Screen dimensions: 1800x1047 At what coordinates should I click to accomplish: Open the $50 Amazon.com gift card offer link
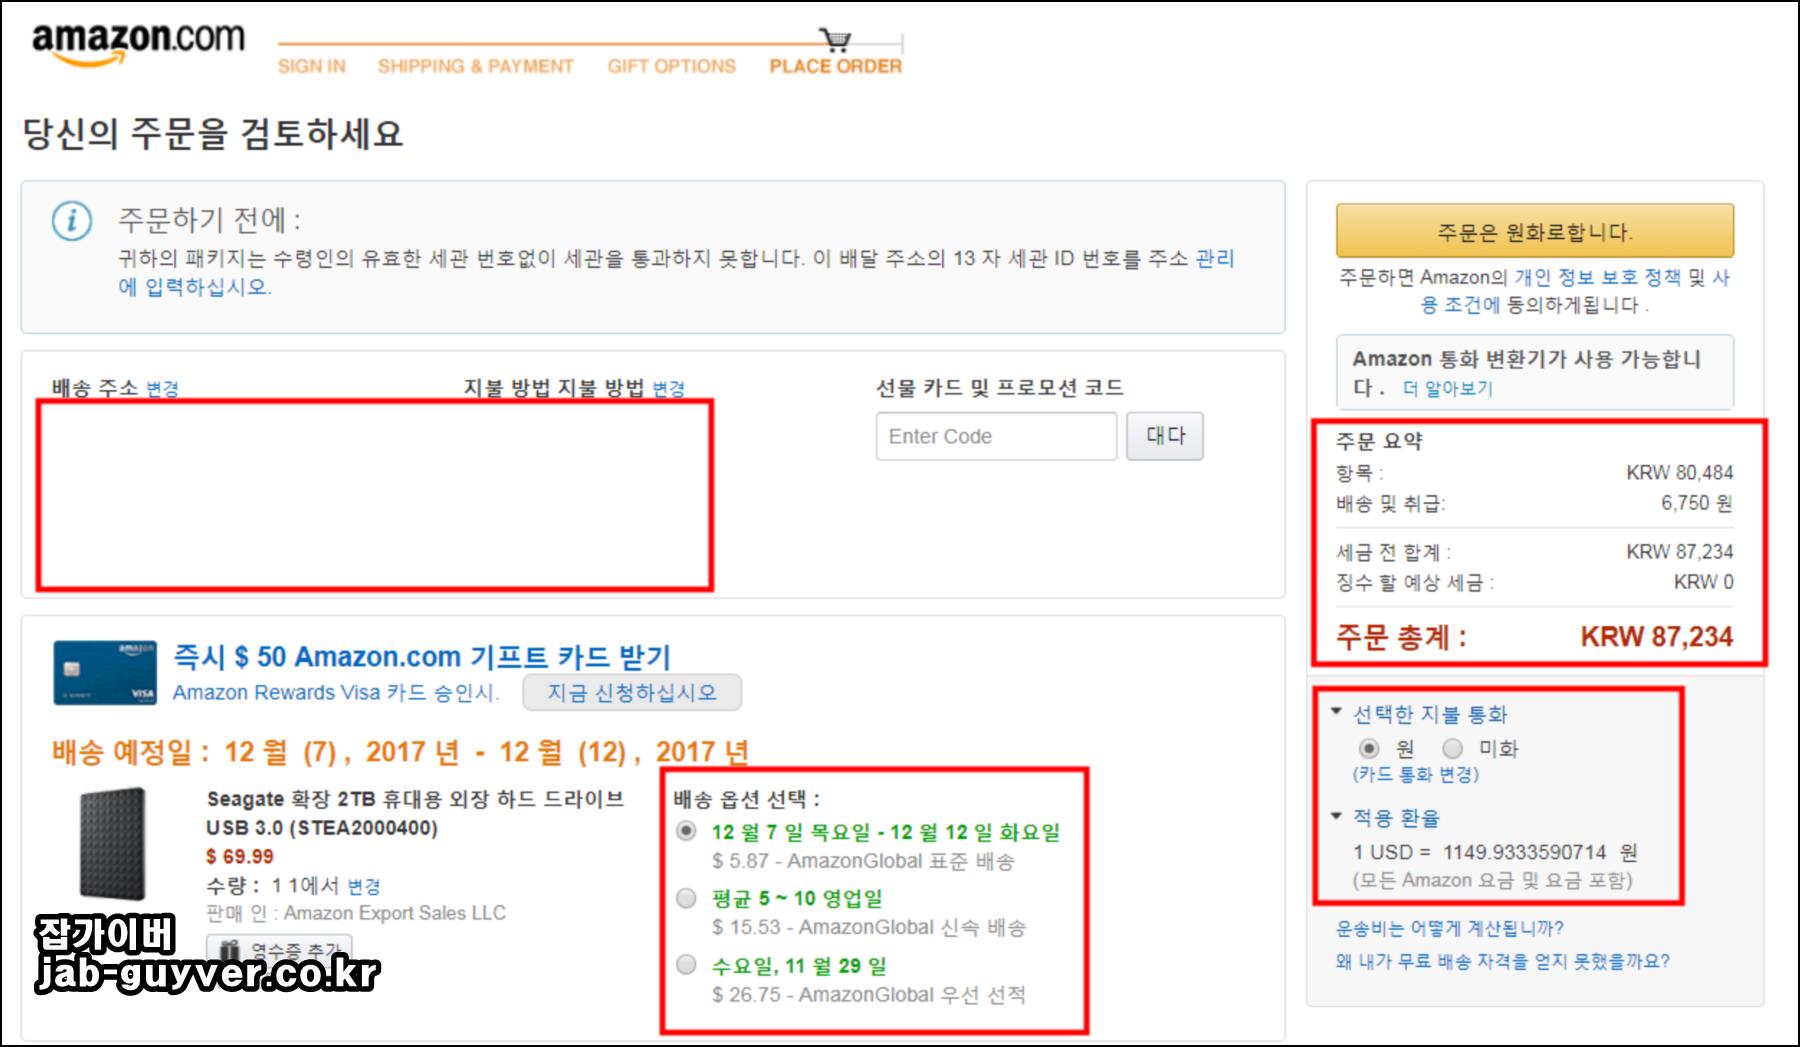click(422, 657)
